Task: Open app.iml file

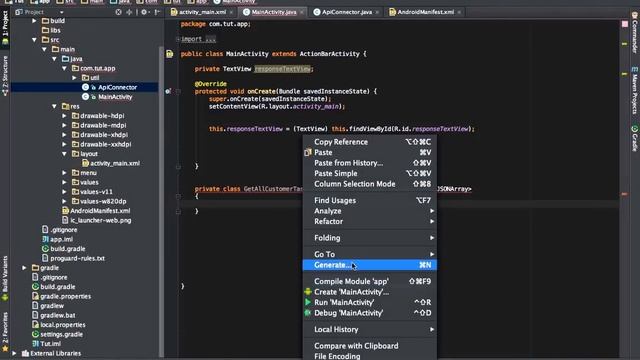Action: pyautogui.click(x=61, y=239)
